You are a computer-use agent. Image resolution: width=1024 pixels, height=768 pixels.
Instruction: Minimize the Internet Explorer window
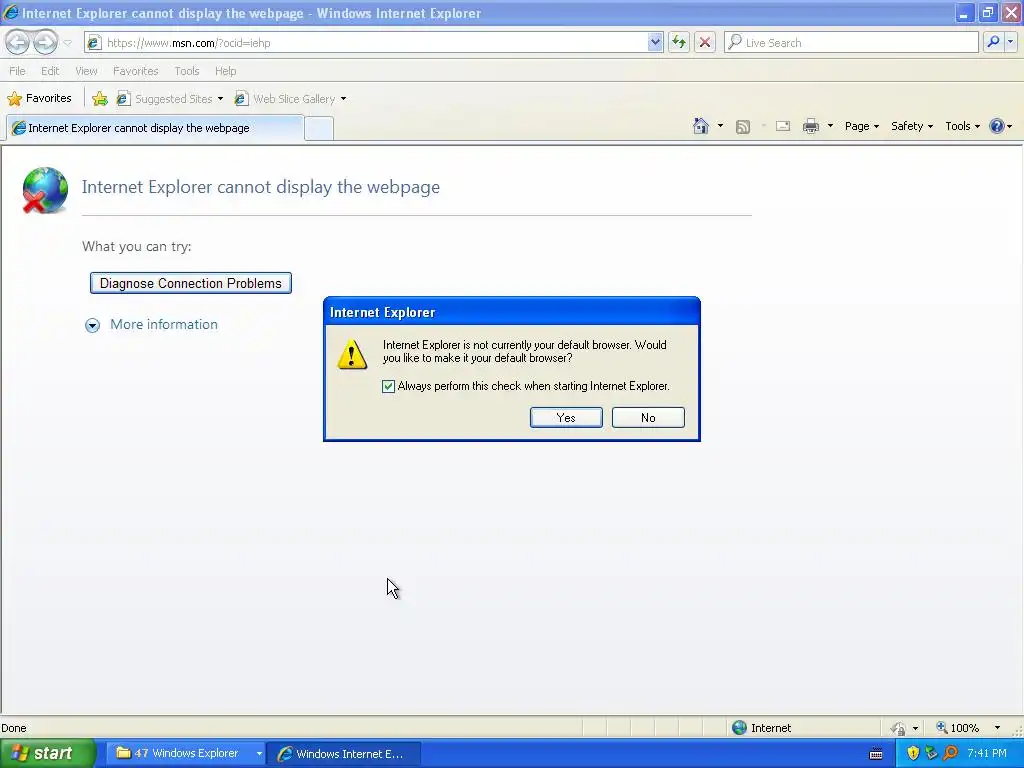pyautogui.click(x=963, y=13)
